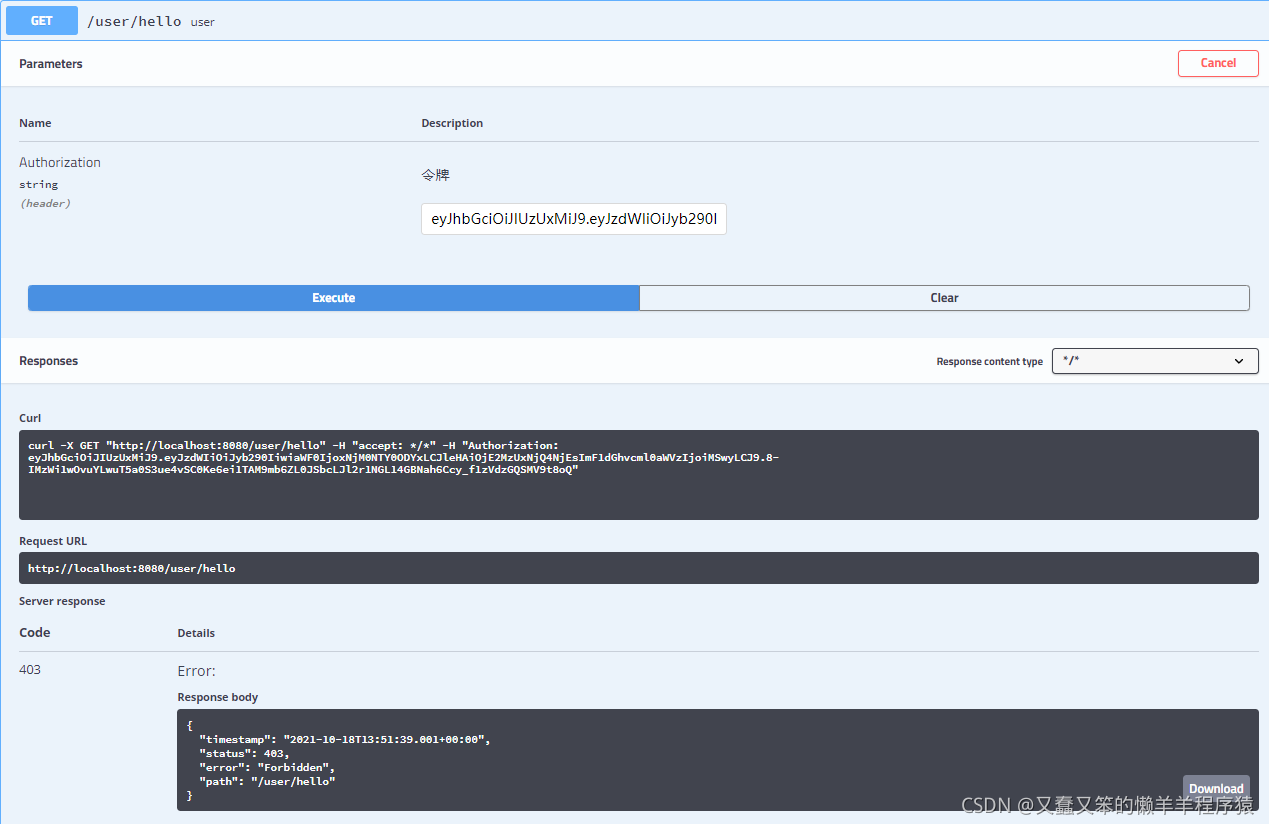Click the (header) parameter location label
The image size is (1269, 824).
[45, 203]
